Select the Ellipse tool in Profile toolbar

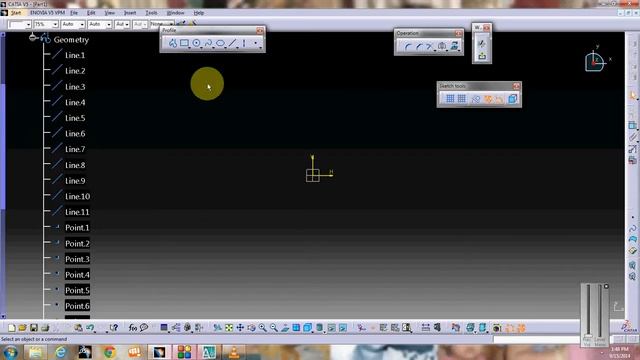tap(220, 43)
